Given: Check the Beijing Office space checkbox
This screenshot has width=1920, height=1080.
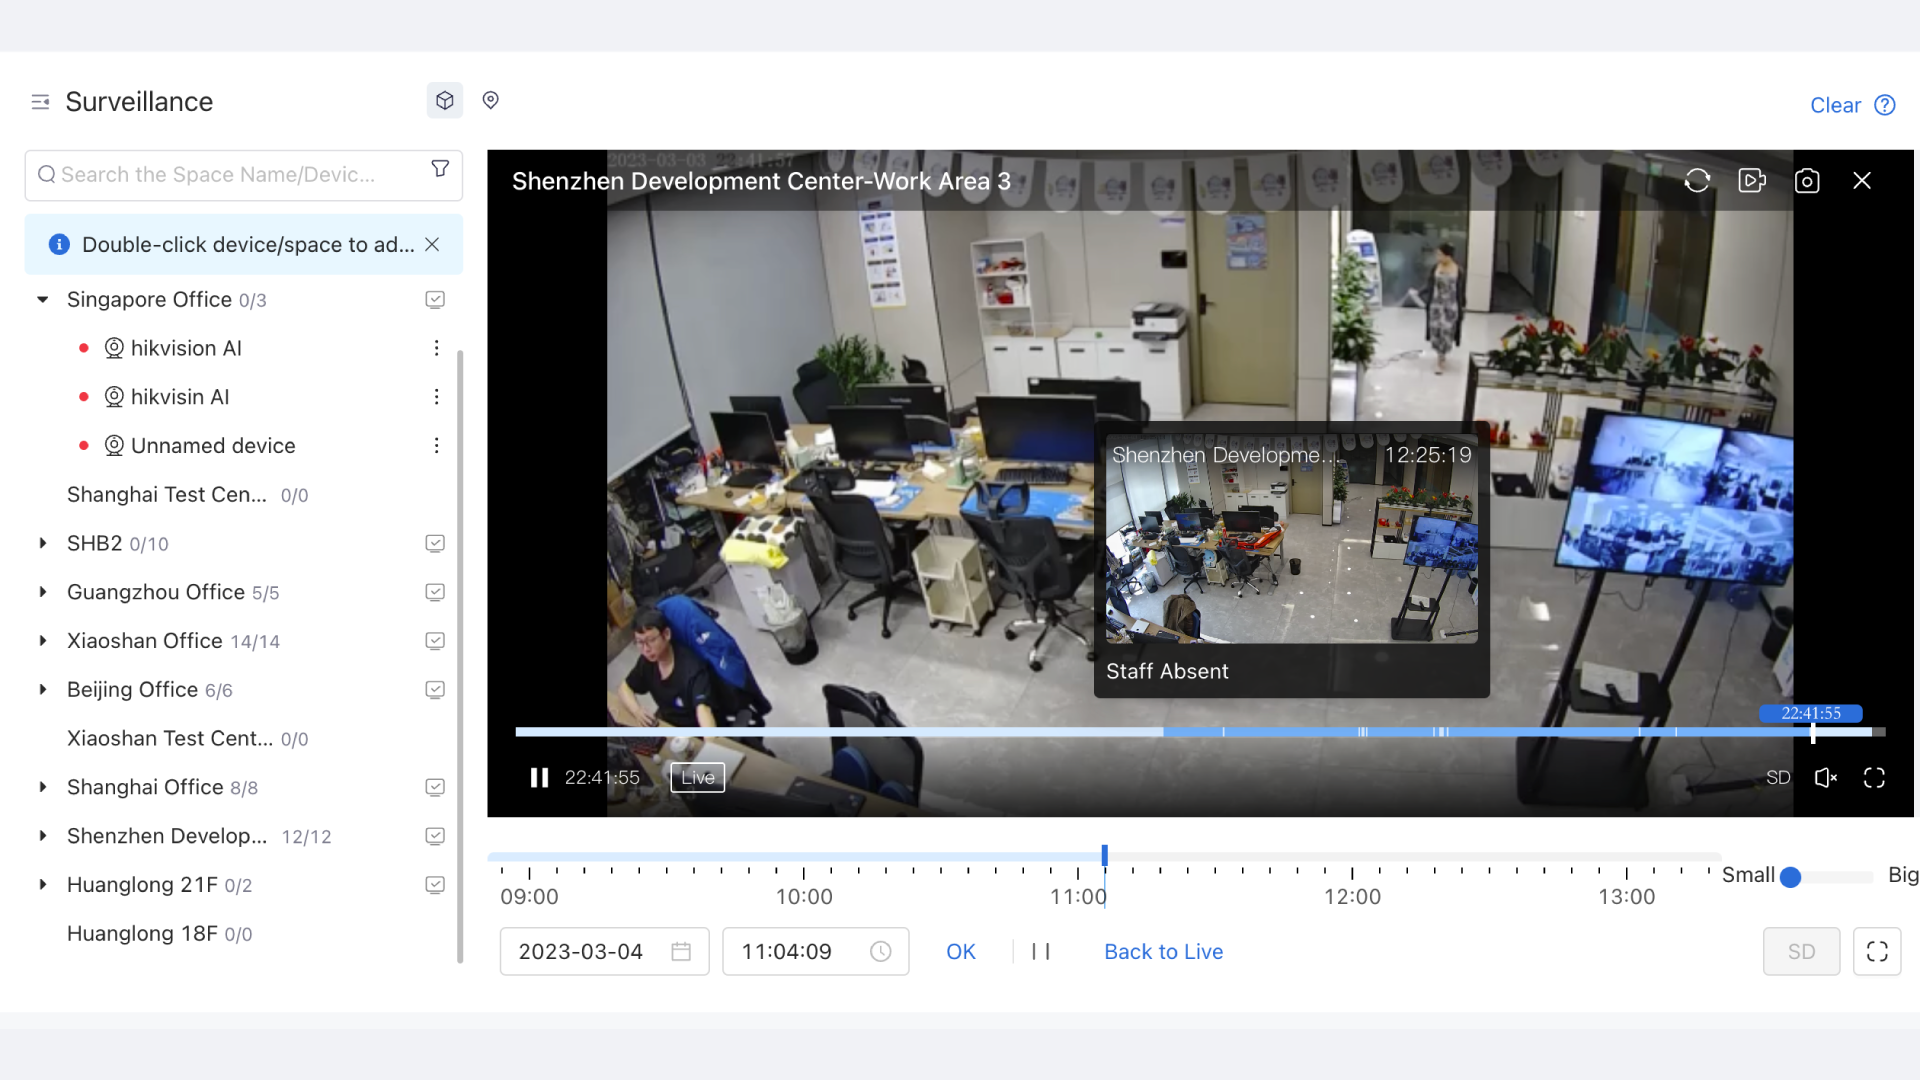Looking at the screenshot, I should tap(435, 690).
